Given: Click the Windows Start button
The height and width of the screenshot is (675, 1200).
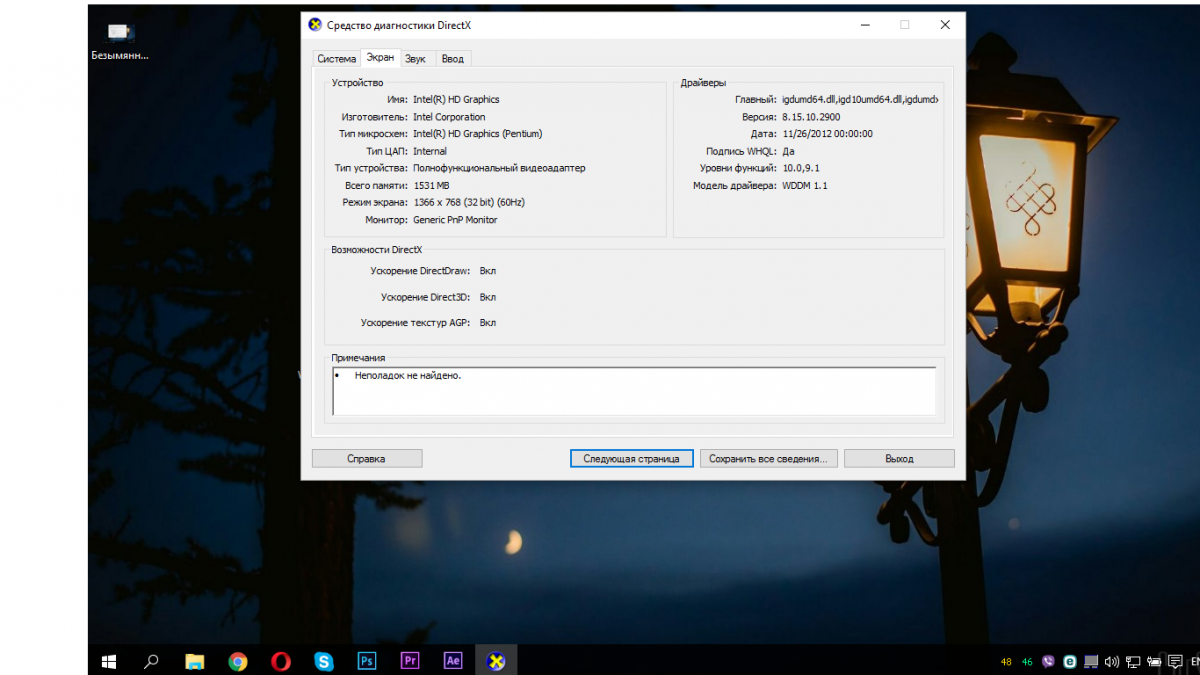Looking at the screenshot, I should click(x=109, y=661).
